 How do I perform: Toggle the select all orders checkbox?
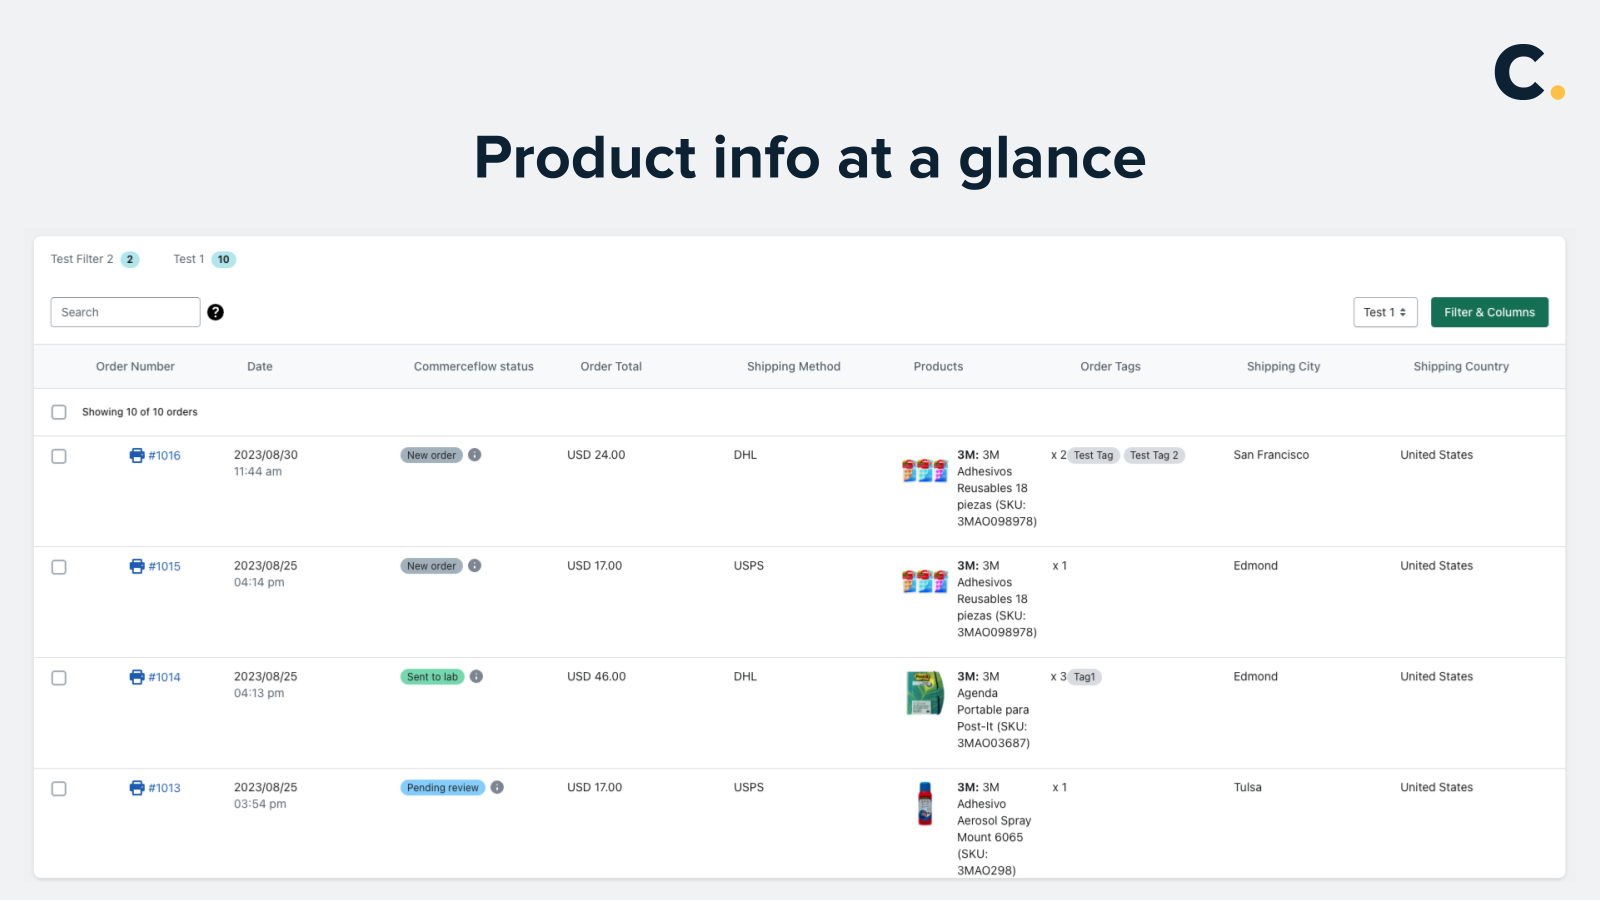click(59, 412)
